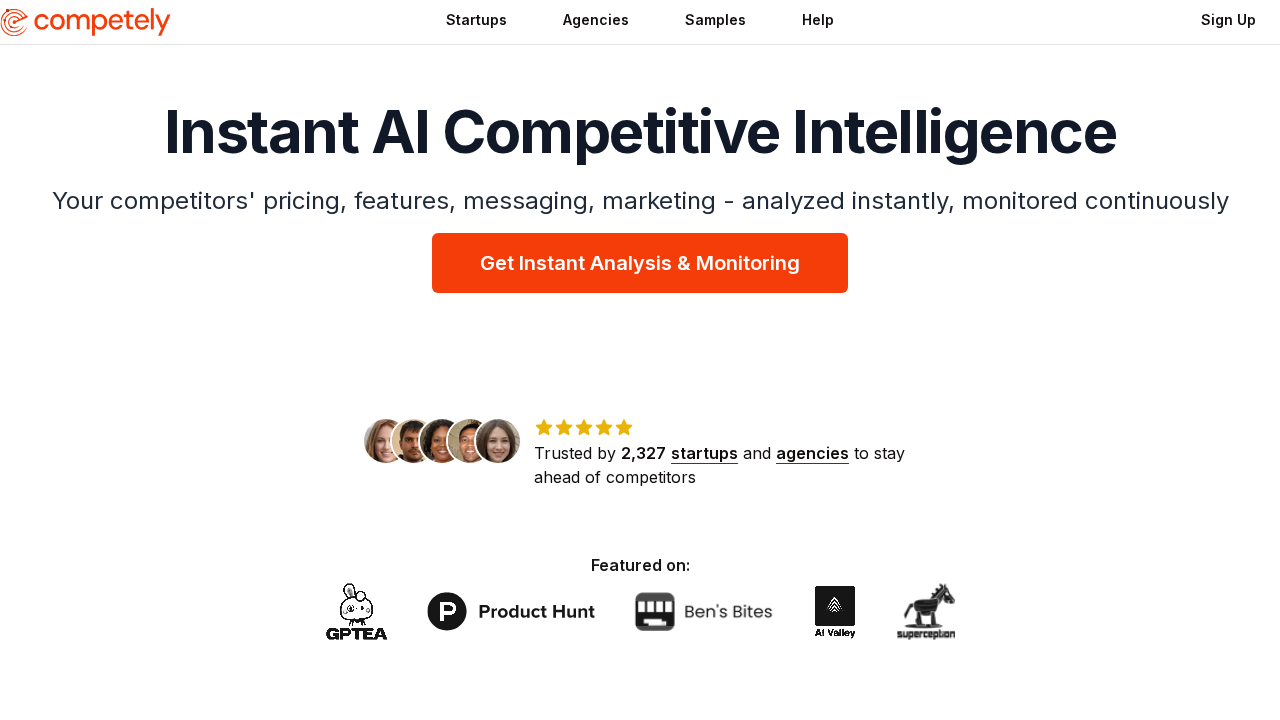Click the Competely logo in header

tap(85, 21)
